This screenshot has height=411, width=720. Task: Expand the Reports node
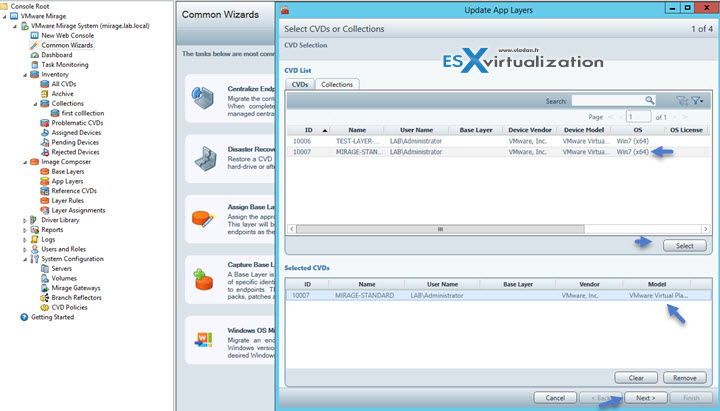(x=25, y=230)
